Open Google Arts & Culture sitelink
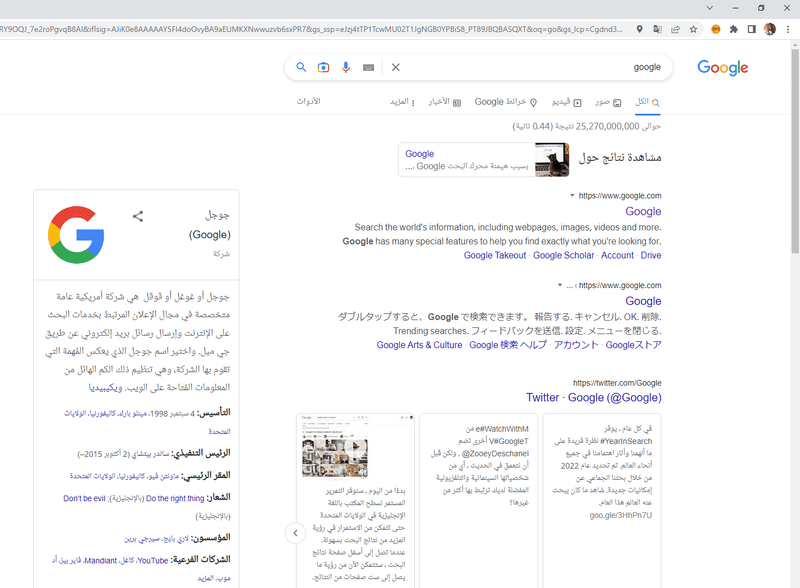 click(x=419, y=345)
